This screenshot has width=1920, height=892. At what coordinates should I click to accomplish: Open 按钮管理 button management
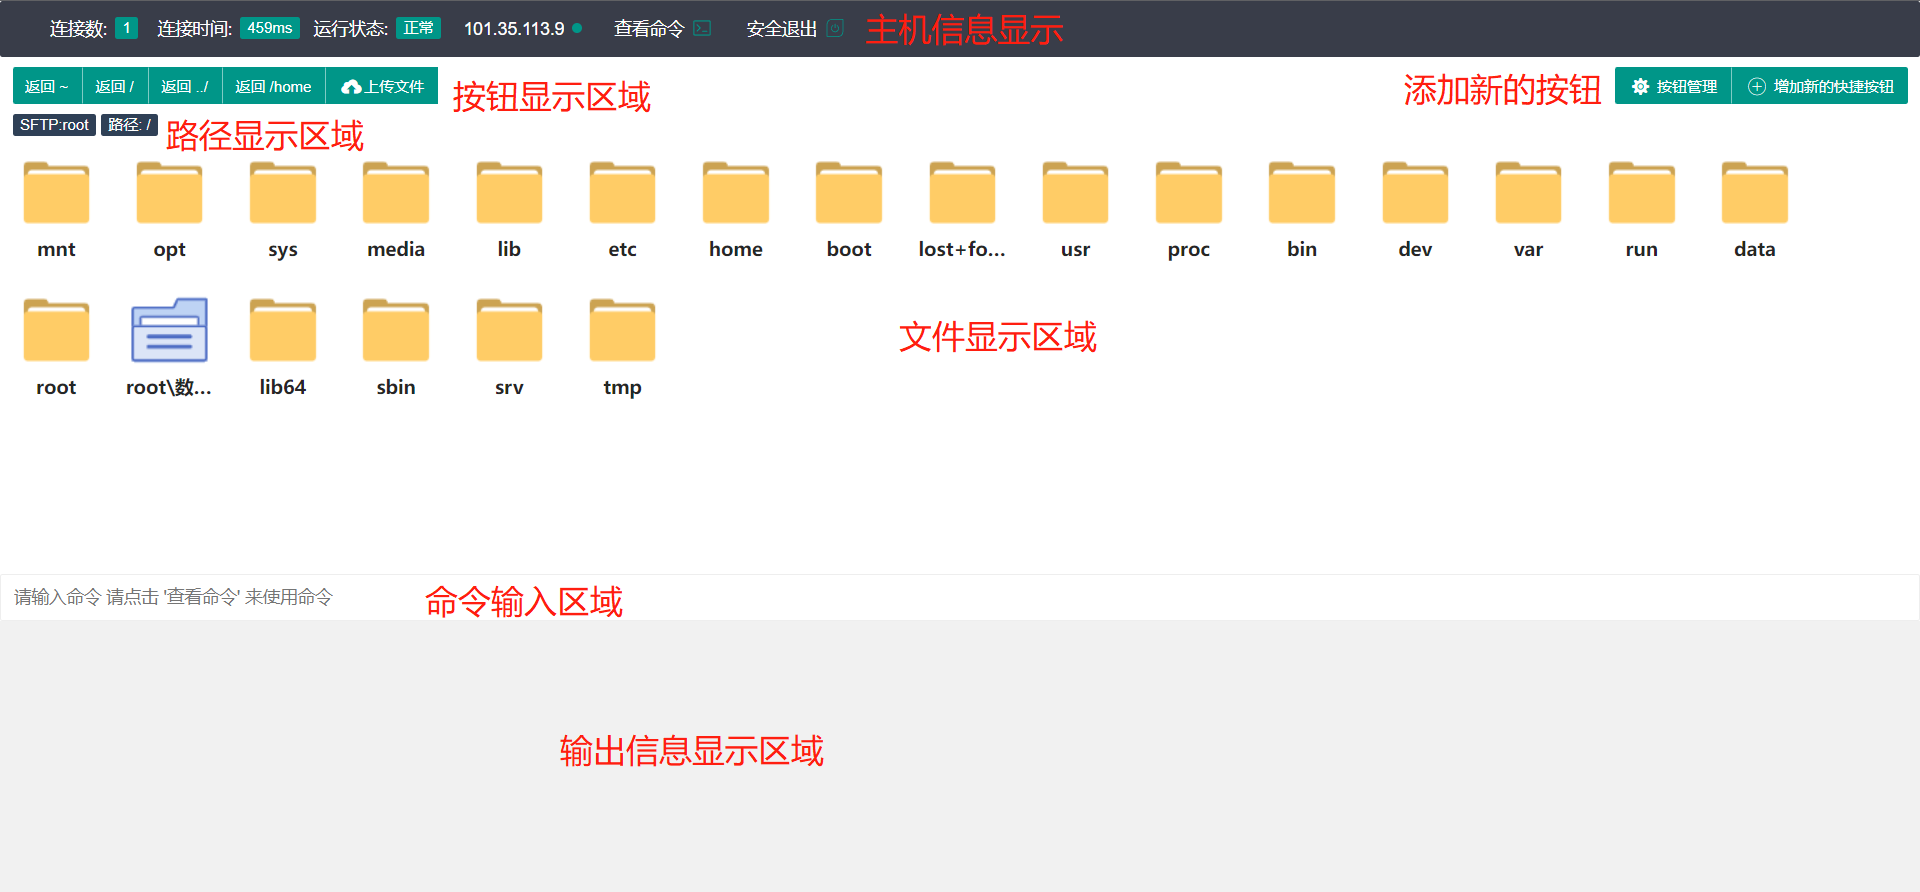point(1673,86)
